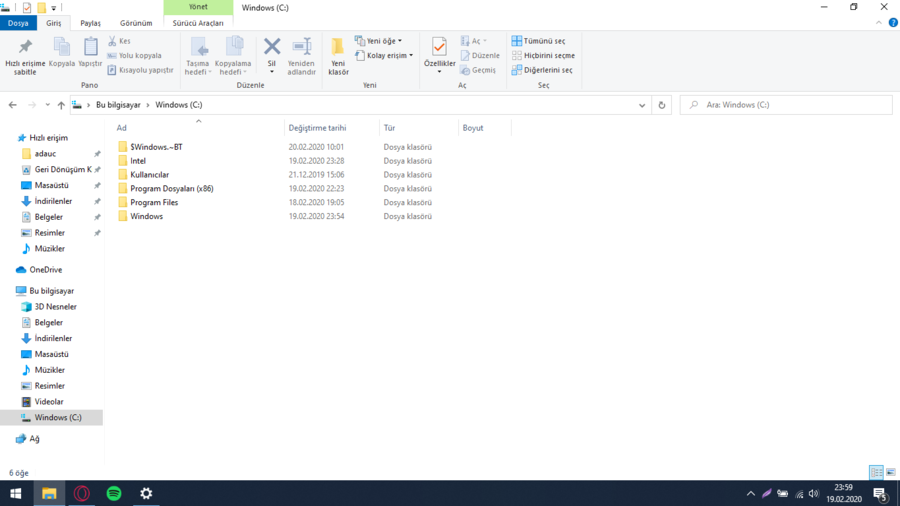This screenshot has width=900, height=506.
Task: Open the Görünüm ribbon tab
Action: pos(136,23)
